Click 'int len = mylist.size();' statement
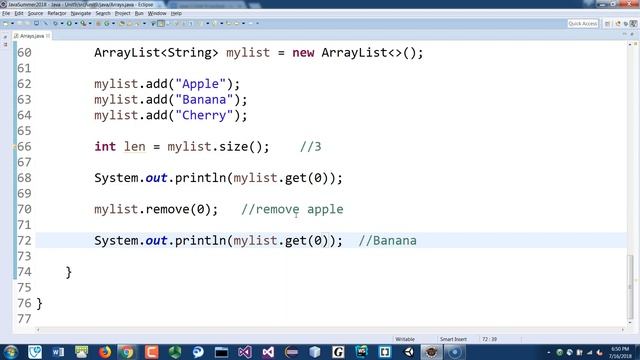 (x=182, y=147)
